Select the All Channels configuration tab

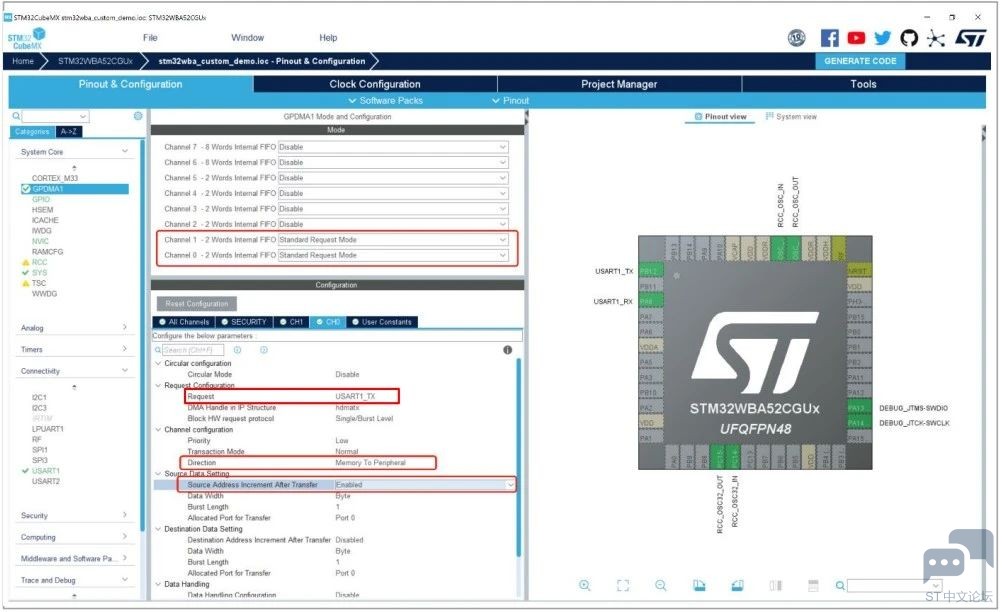(185, 322)
